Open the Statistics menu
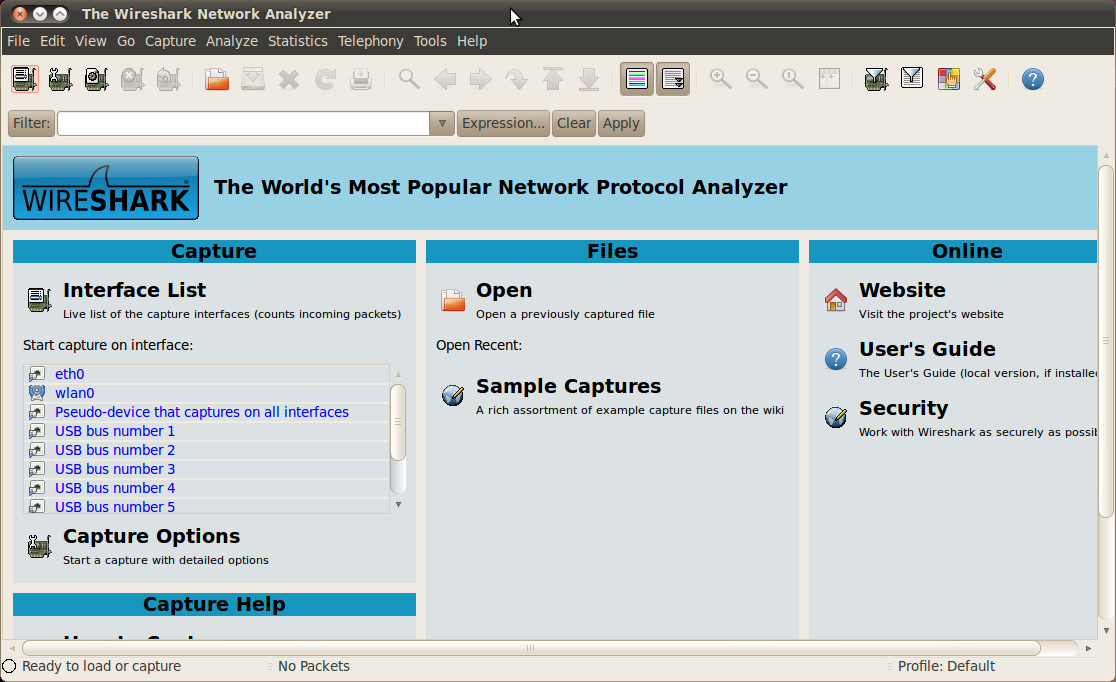1116x682 pixels. click(297, 41)
